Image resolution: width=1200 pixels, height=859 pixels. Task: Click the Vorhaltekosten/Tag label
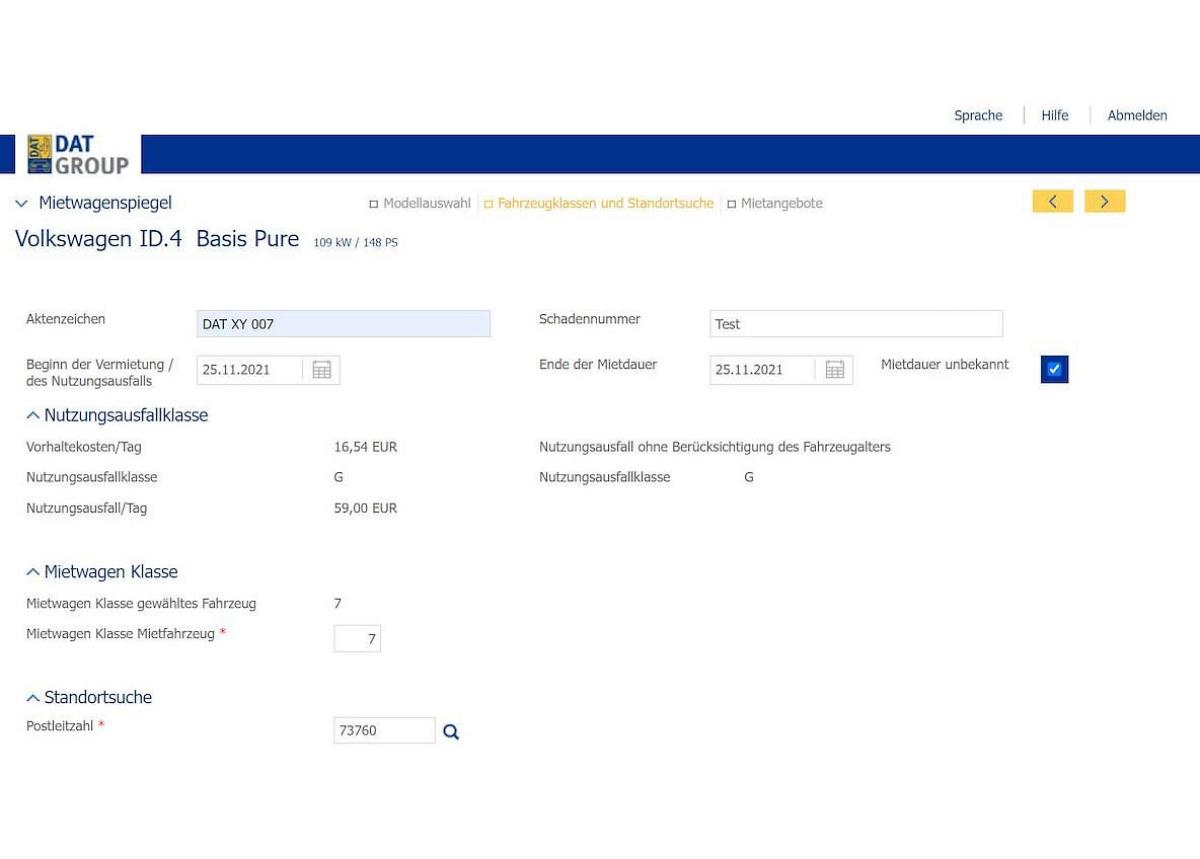point(84,447)
